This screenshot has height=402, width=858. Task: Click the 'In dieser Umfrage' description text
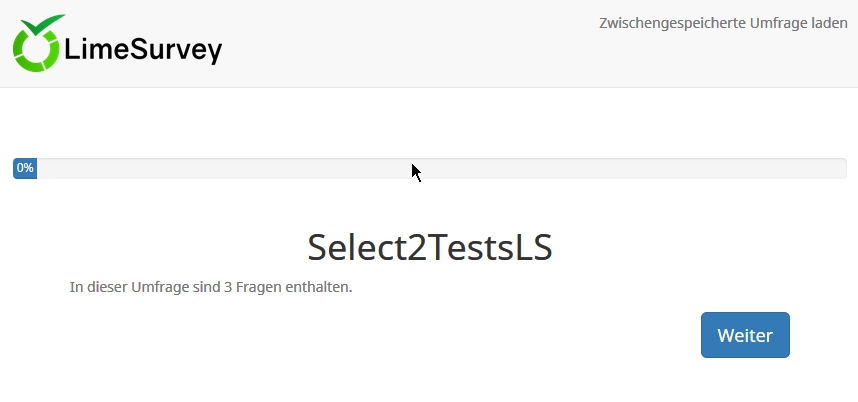click(x=211, y=287)
